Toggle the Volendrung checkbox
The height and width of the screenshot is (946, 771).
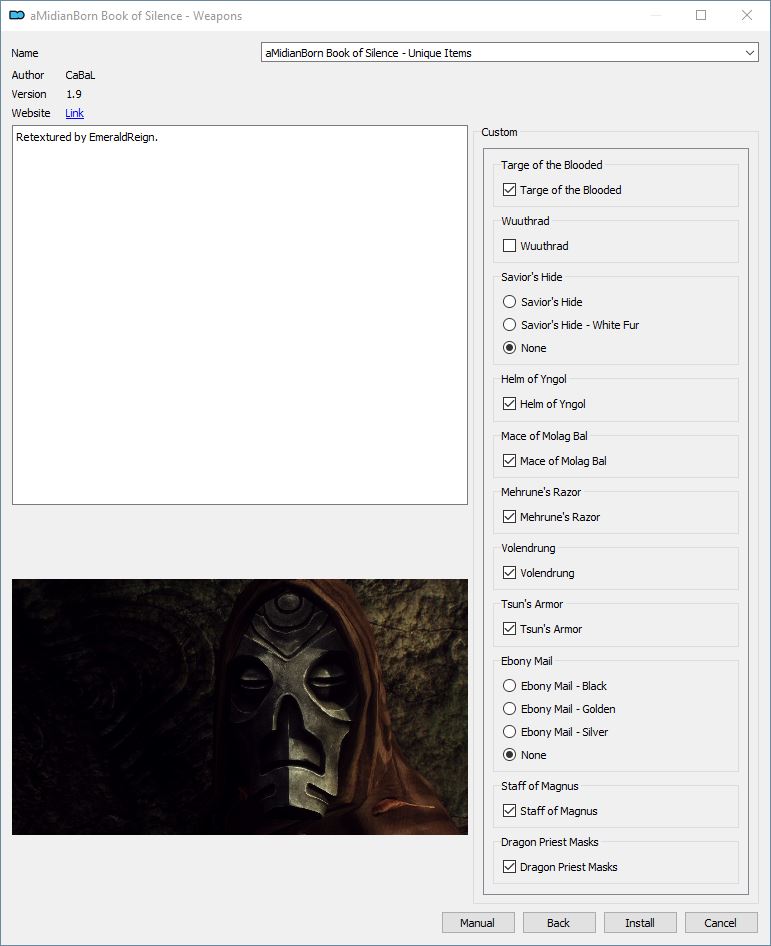(509, 573)
